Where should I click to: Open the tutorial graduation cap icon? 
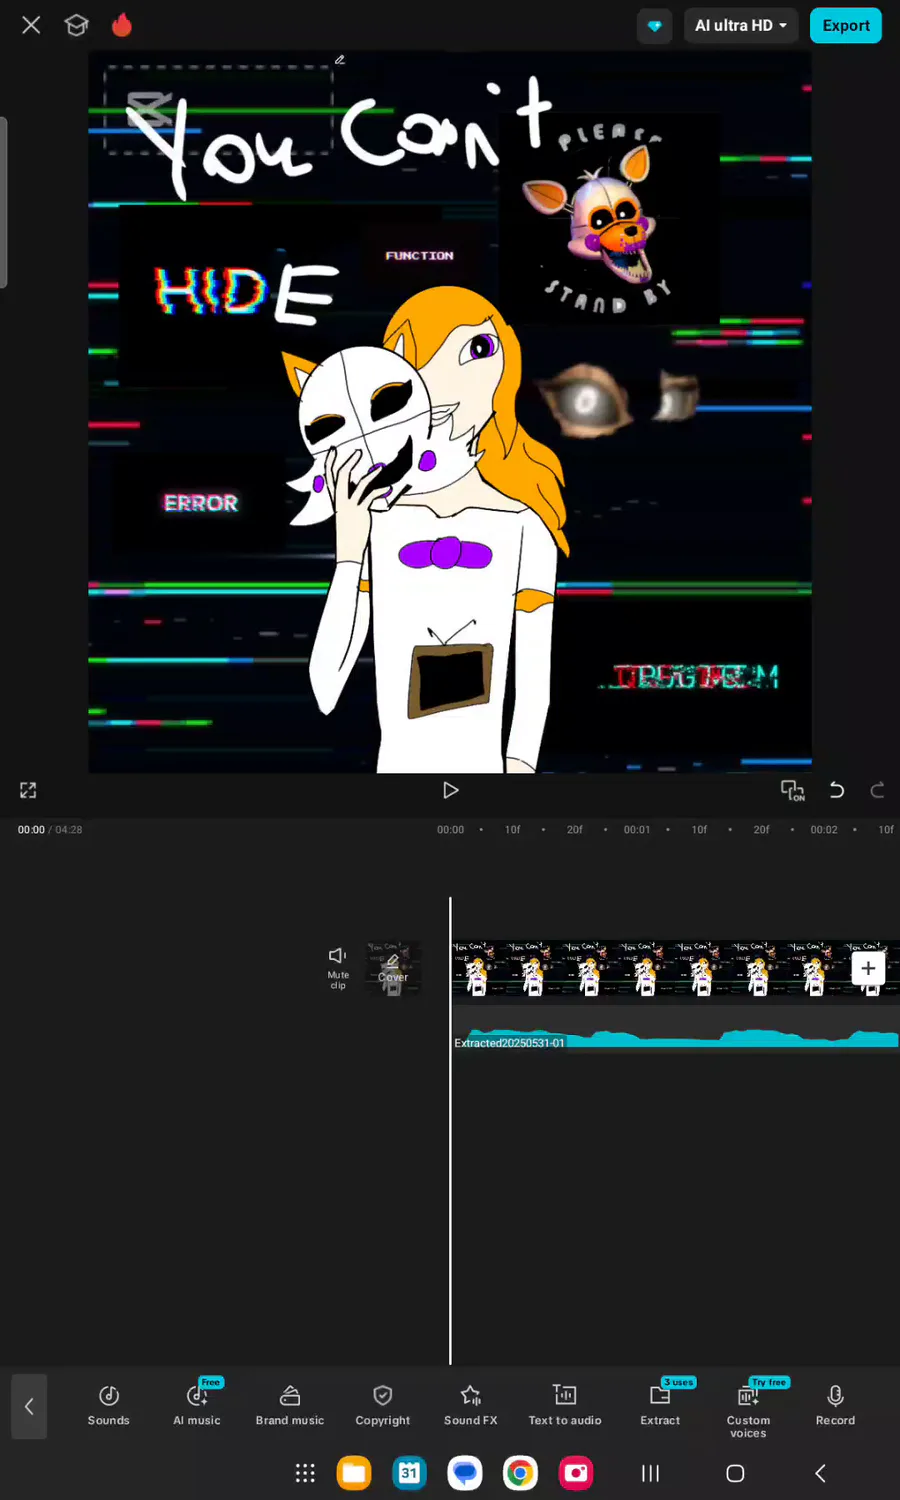tap(76, 25)
